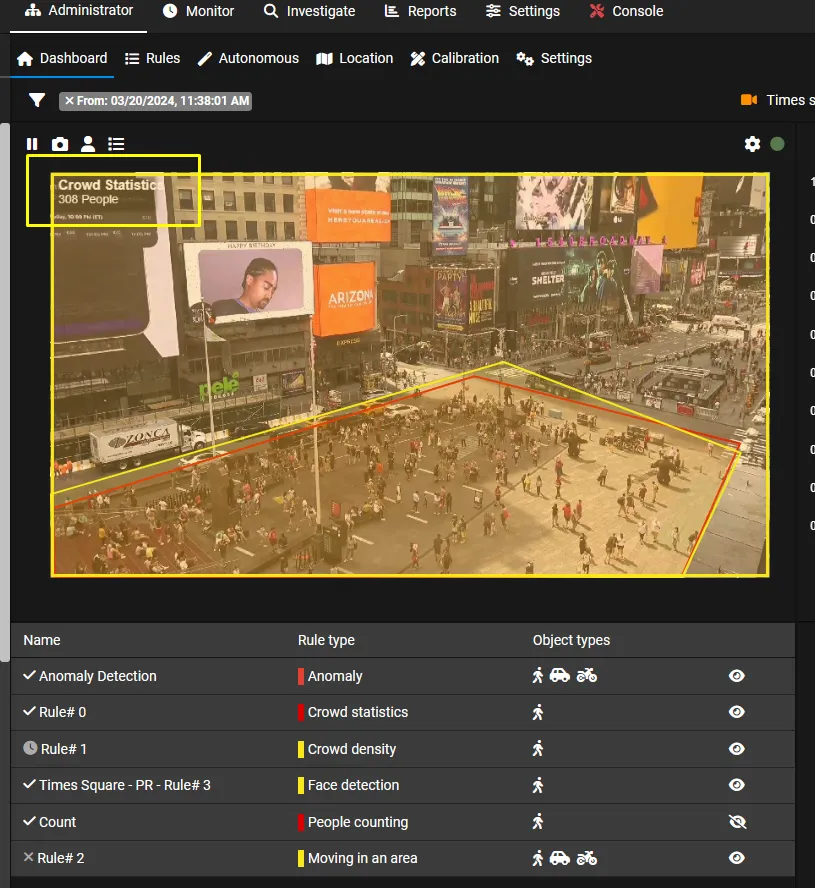Screen dimensions: 815x888
Task: Click the person icon above the video
Action: tap(88, 144)
